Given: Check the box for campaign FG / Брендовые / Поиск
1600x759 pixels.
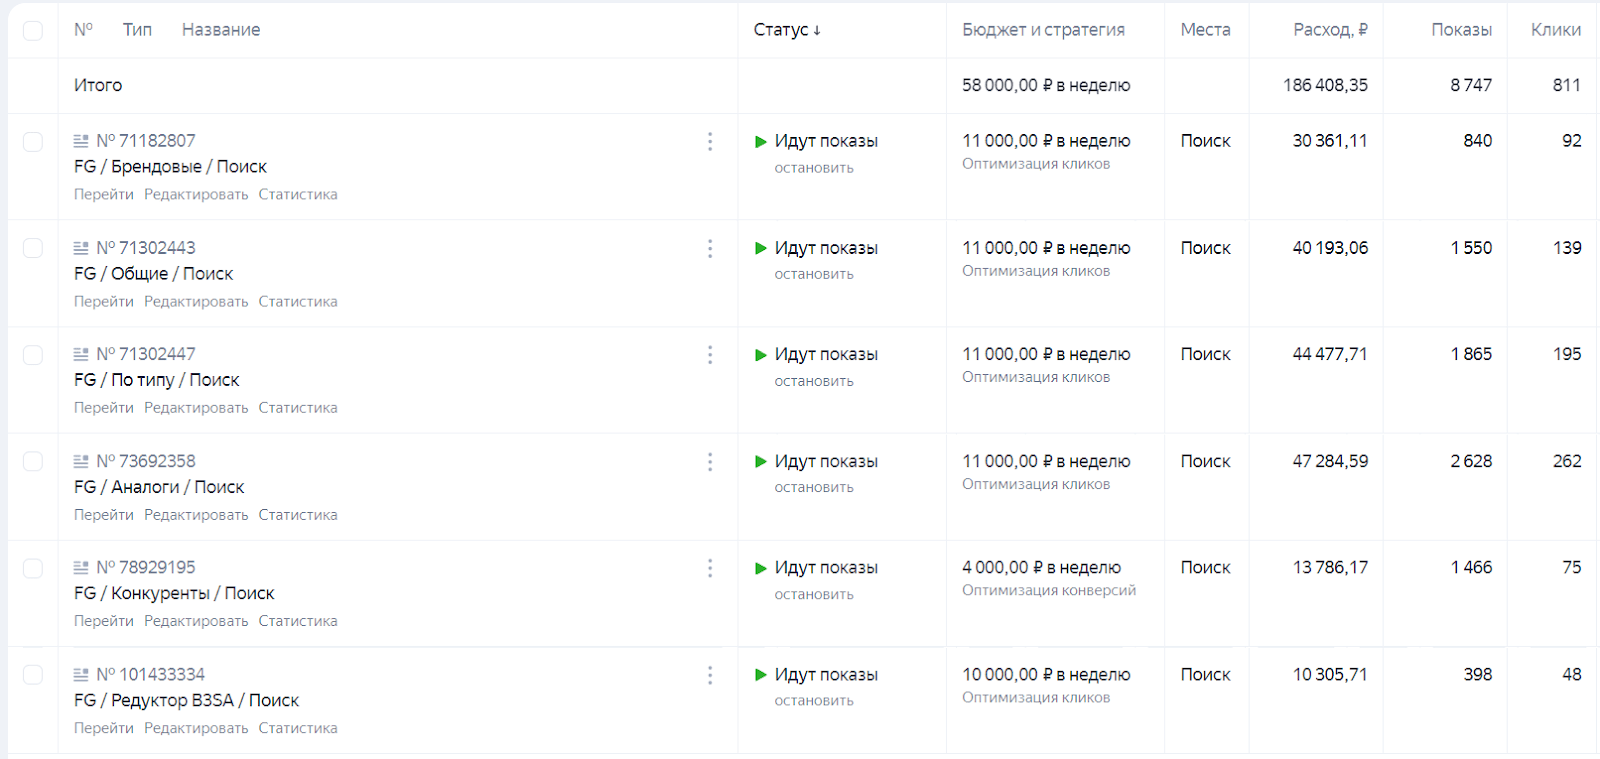Looking at the screenshot, I should click(x=33, y=142).
